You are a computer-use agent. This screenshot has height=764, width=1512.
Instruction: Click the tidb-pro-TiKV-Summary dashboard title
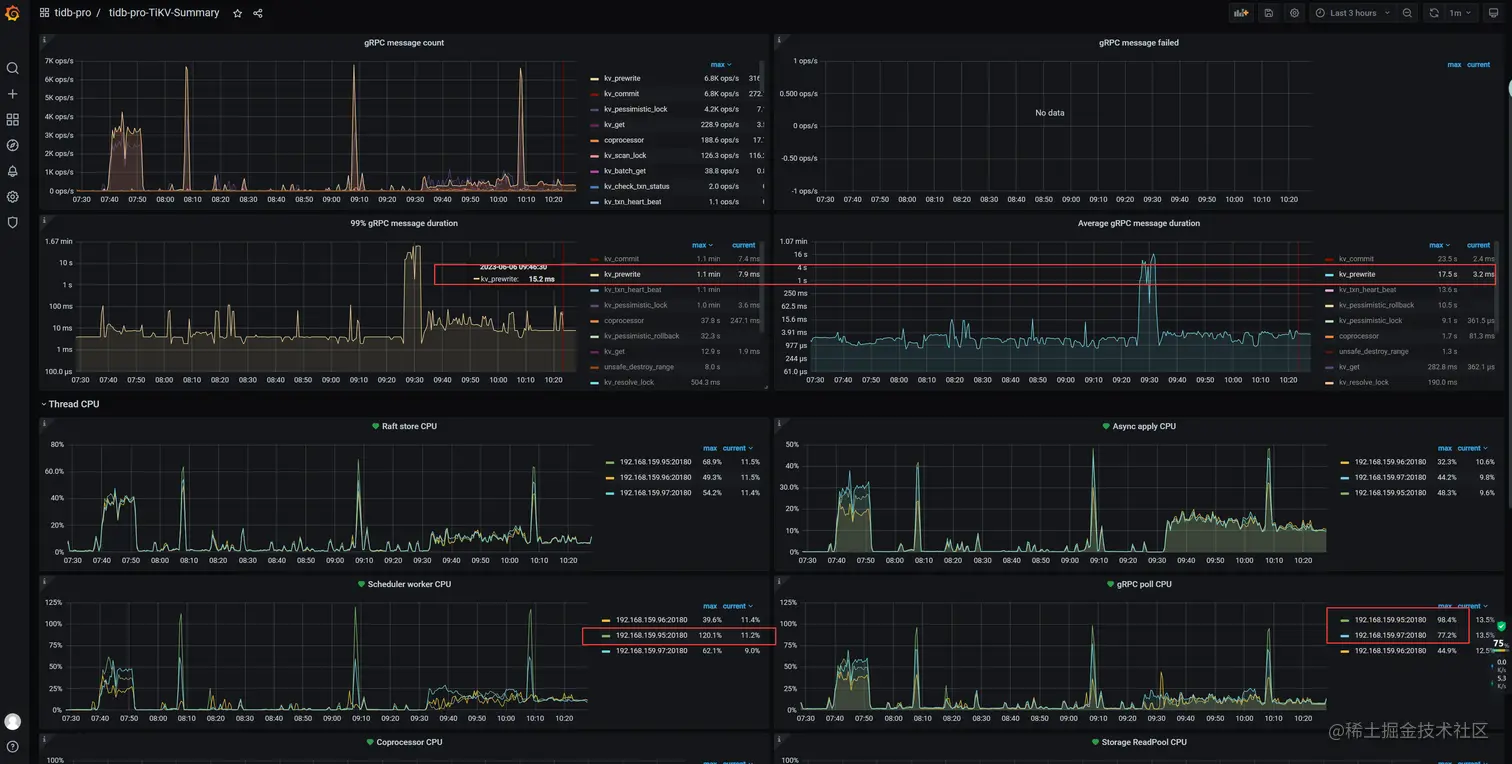coord(164,13)
